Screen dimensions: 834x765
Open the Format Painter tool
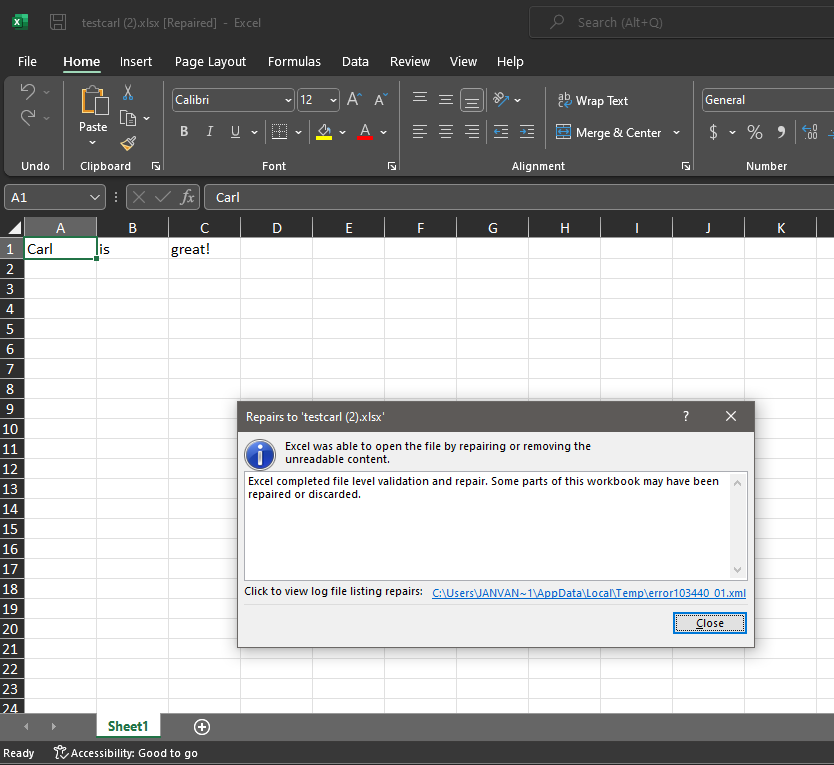click(x=127, y=143)
